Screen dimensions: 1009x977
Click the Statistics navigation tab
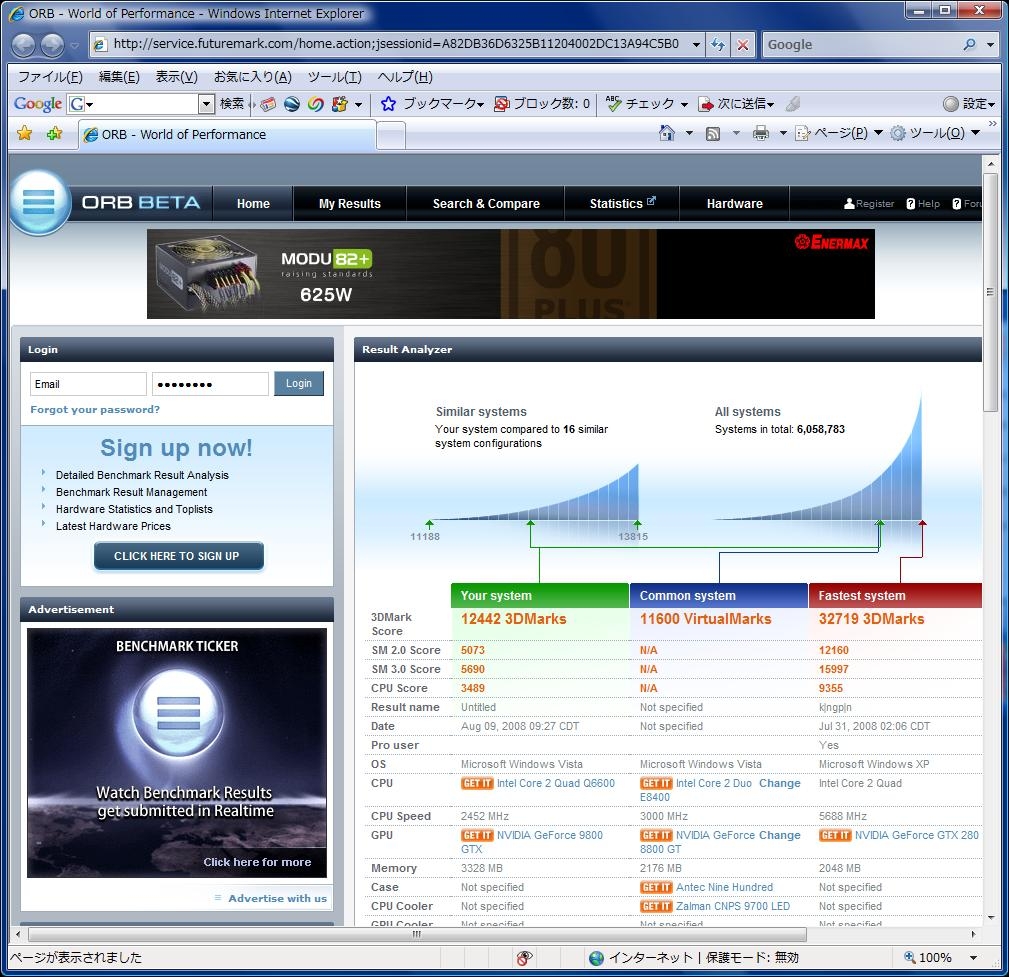622,203
